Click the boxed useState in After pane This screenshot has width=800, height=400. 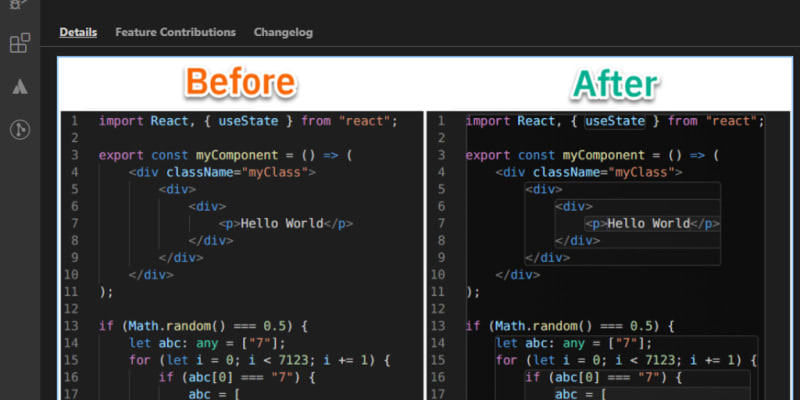(x=615, y=121)
